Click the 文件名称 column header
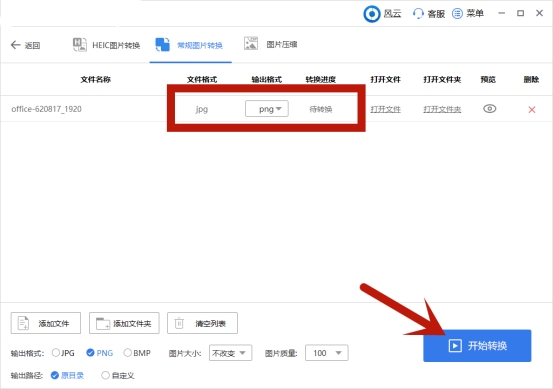 pos(96,79)
